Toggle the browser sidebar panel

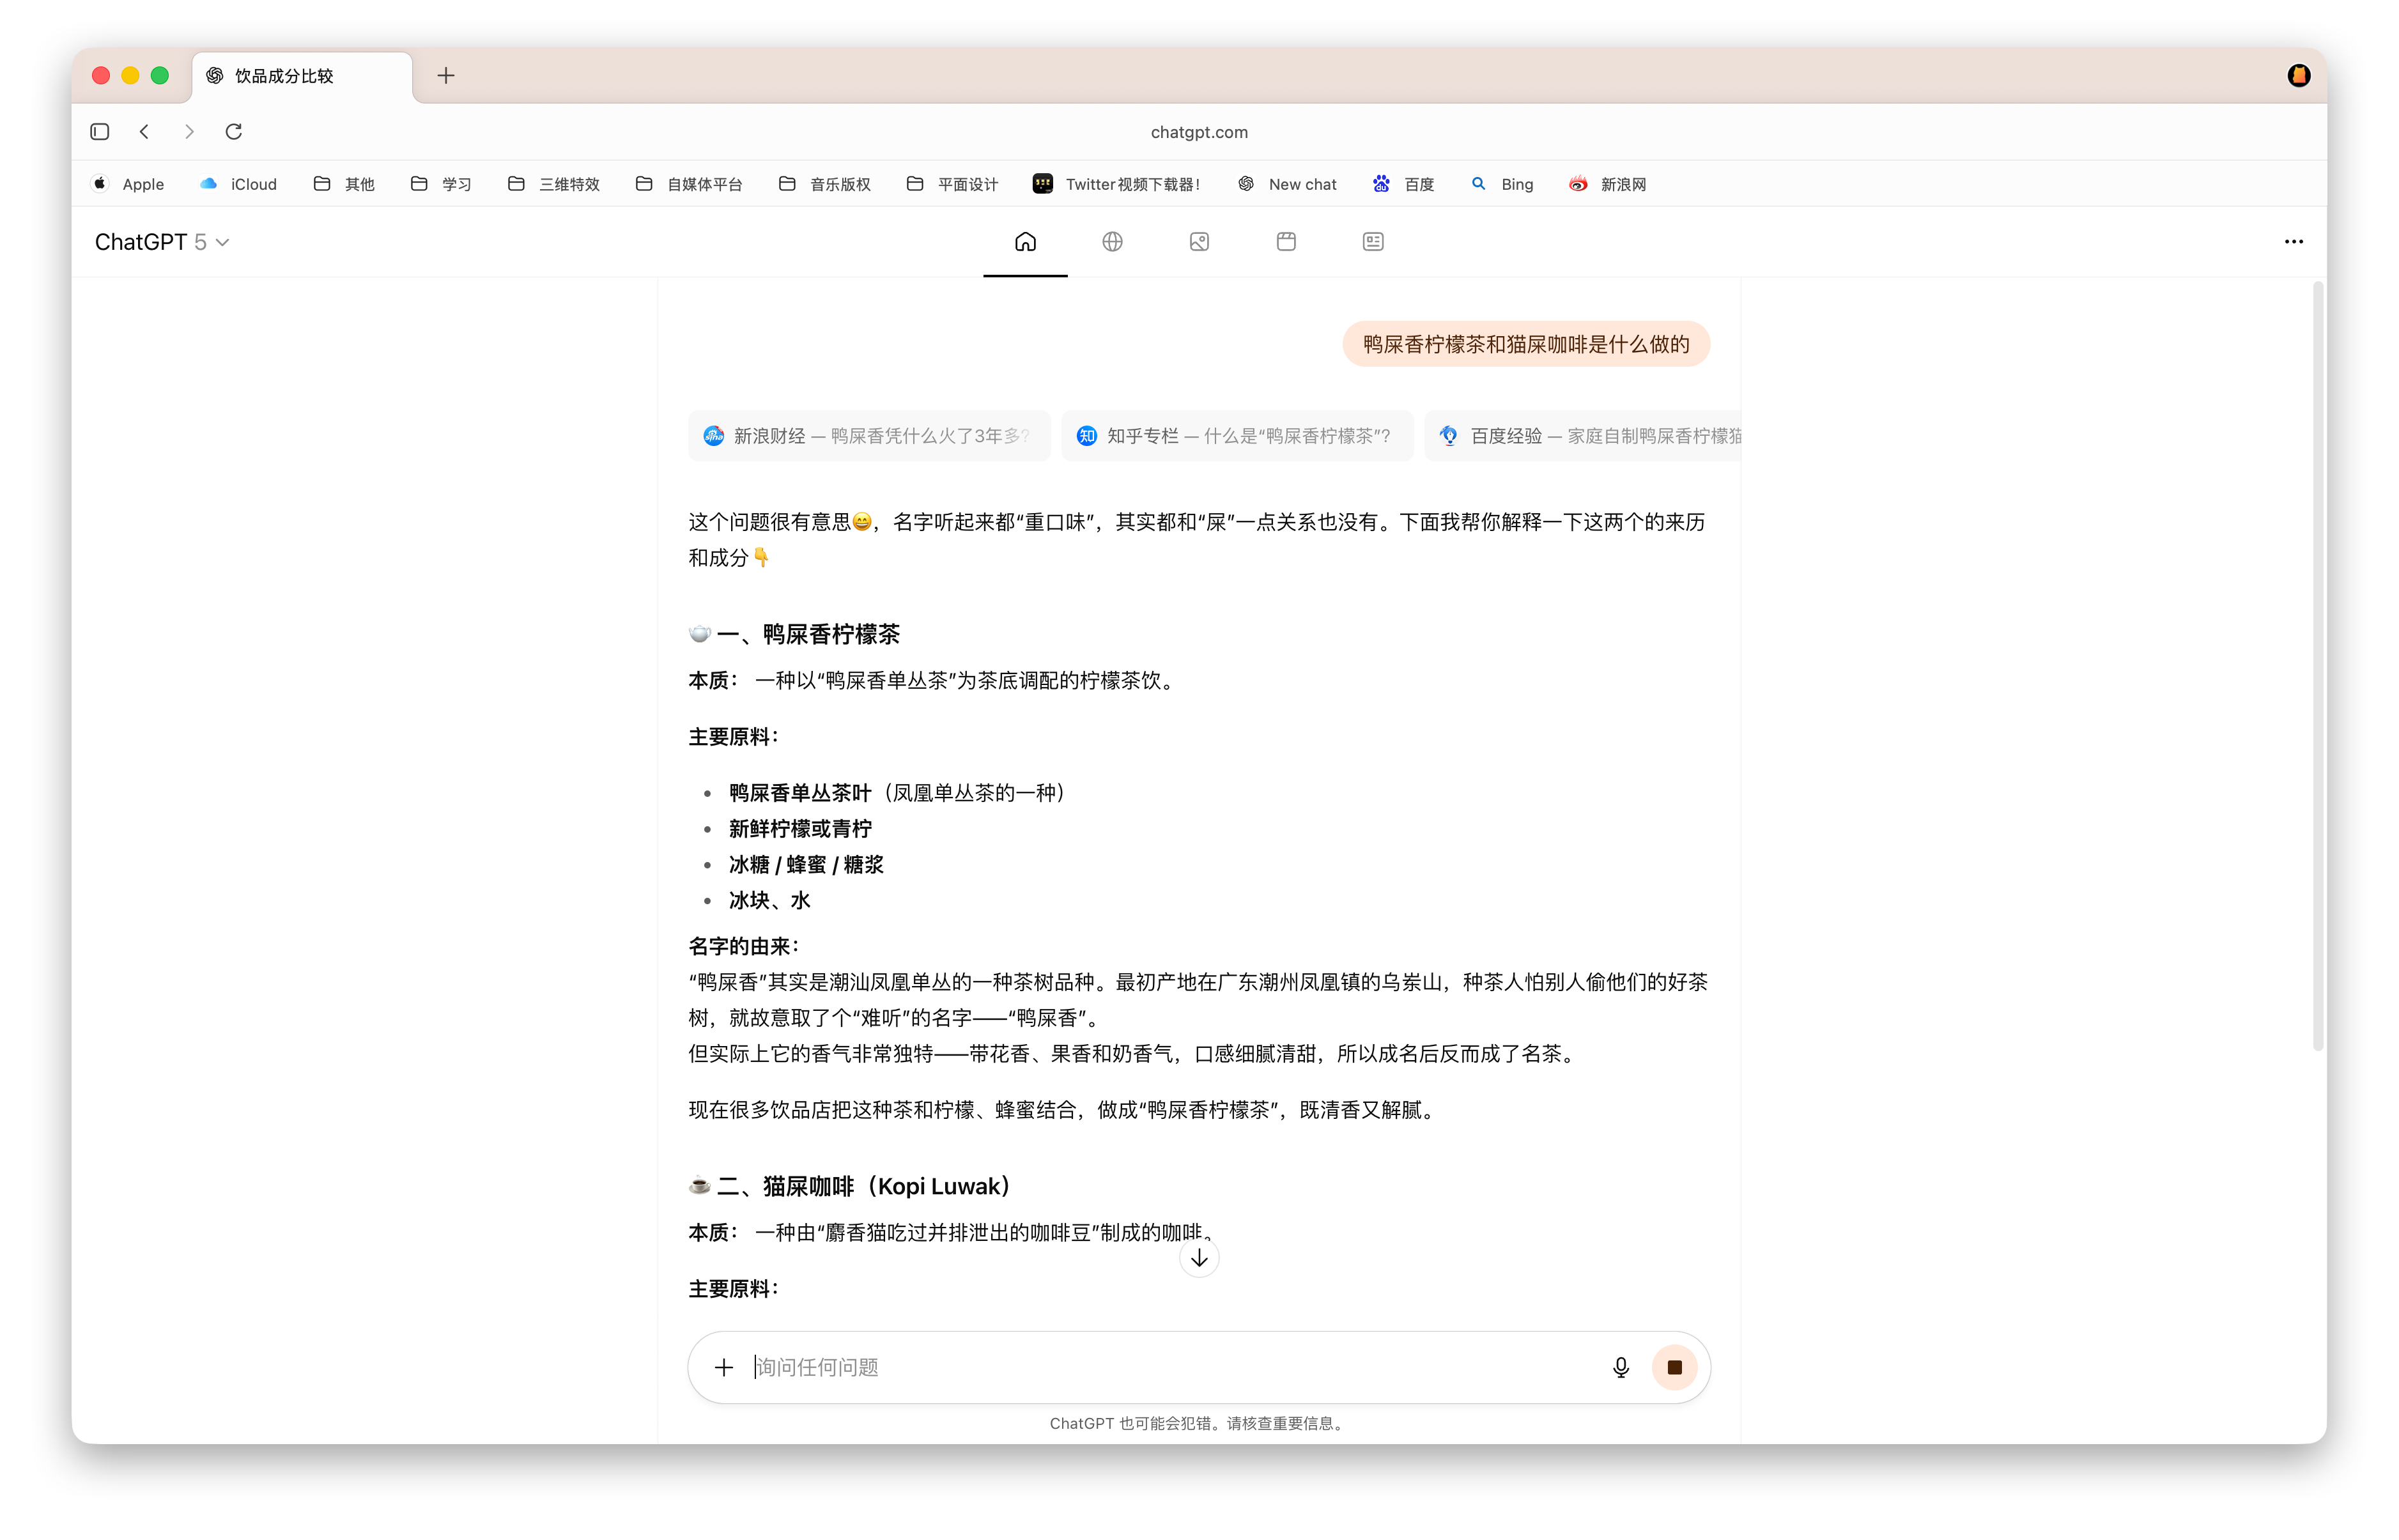100,131
